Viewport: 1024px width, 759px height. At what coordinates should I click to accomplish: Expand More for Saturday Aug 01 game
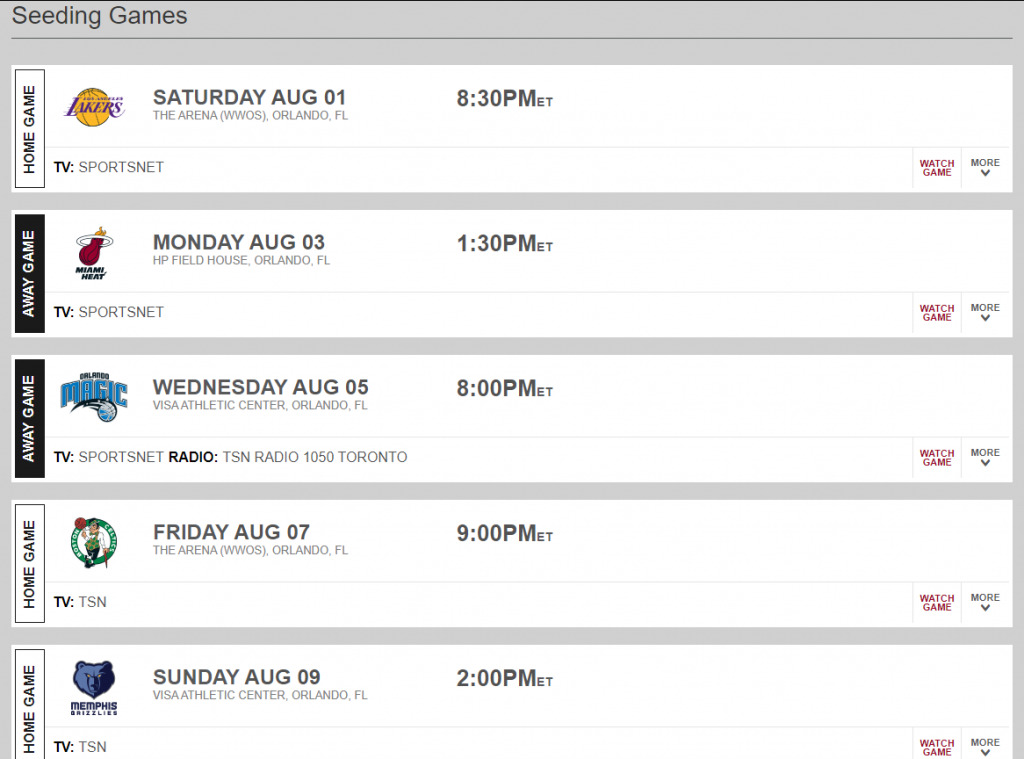coord(985,167)
